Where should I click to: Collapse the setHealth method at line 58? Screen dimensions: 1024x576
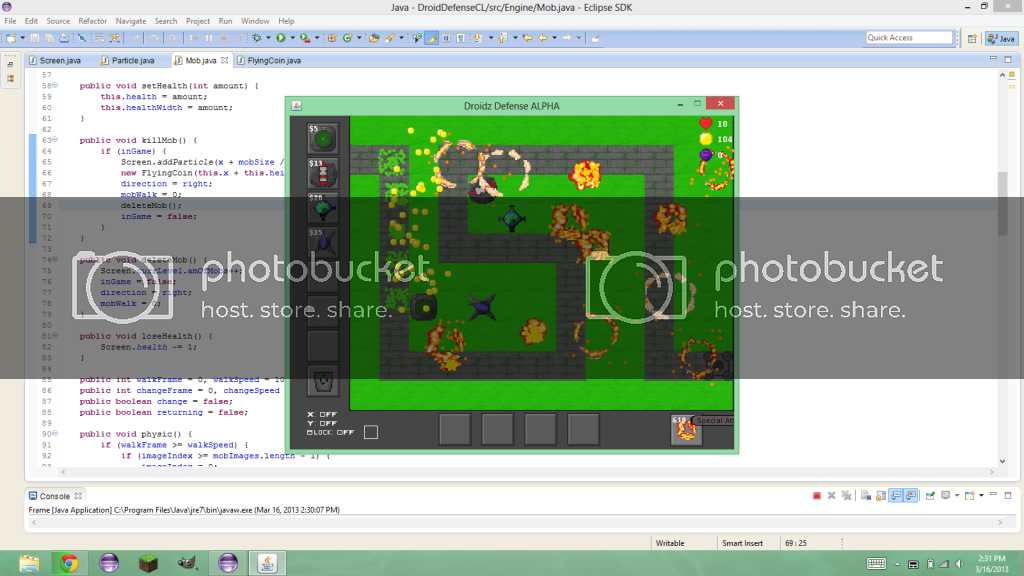55,85
